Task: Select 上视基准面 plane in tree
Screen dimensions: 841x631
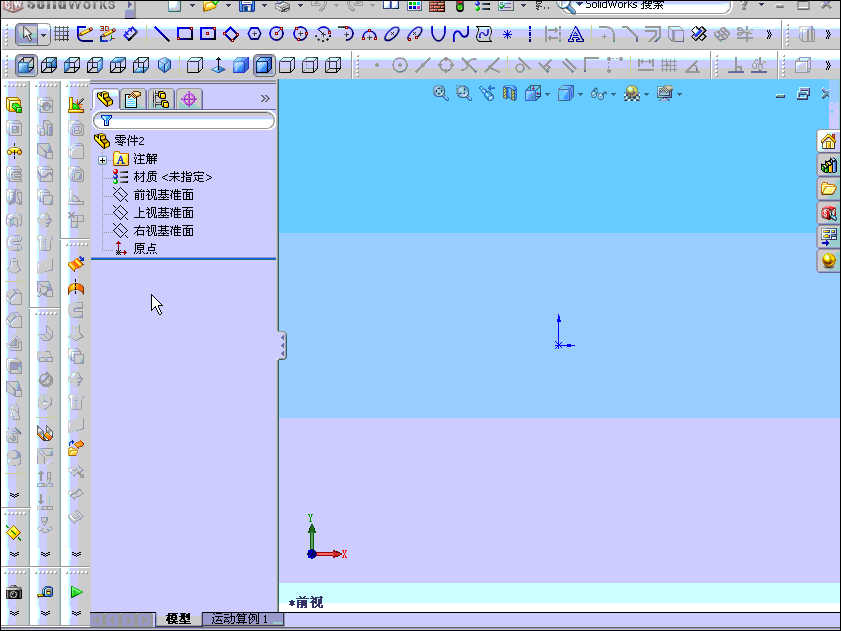Action: click(x=163, y=213)
